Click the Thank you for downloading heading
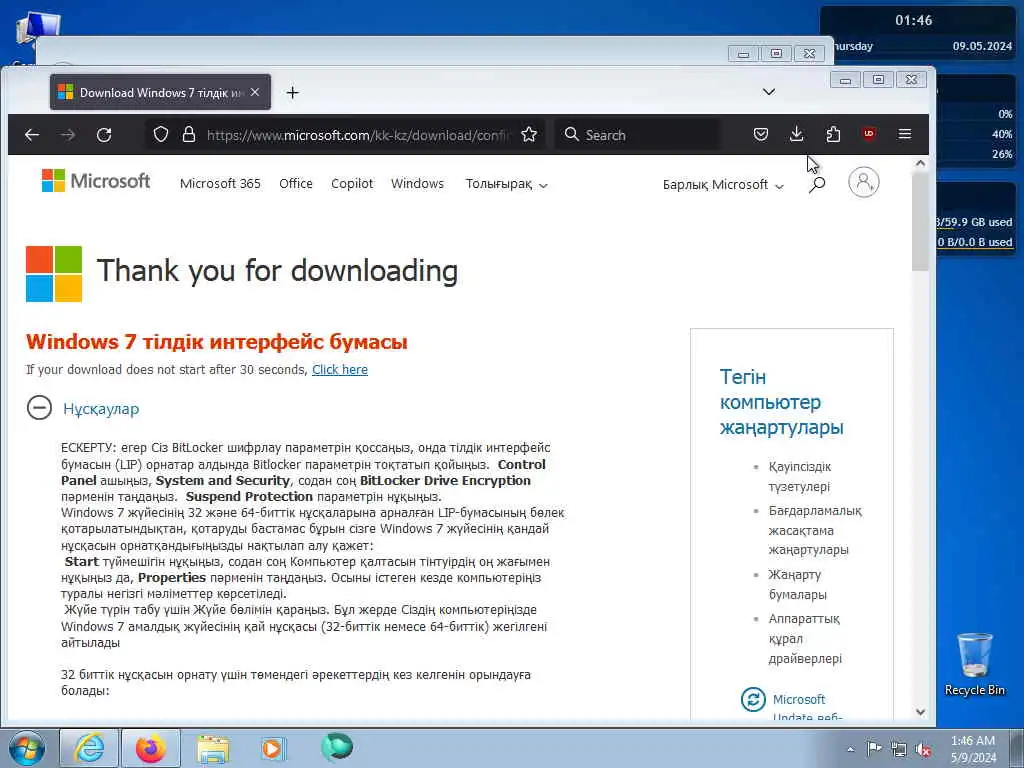The width and height of the screenshot is (1024, 768). (x=277, y=271)
